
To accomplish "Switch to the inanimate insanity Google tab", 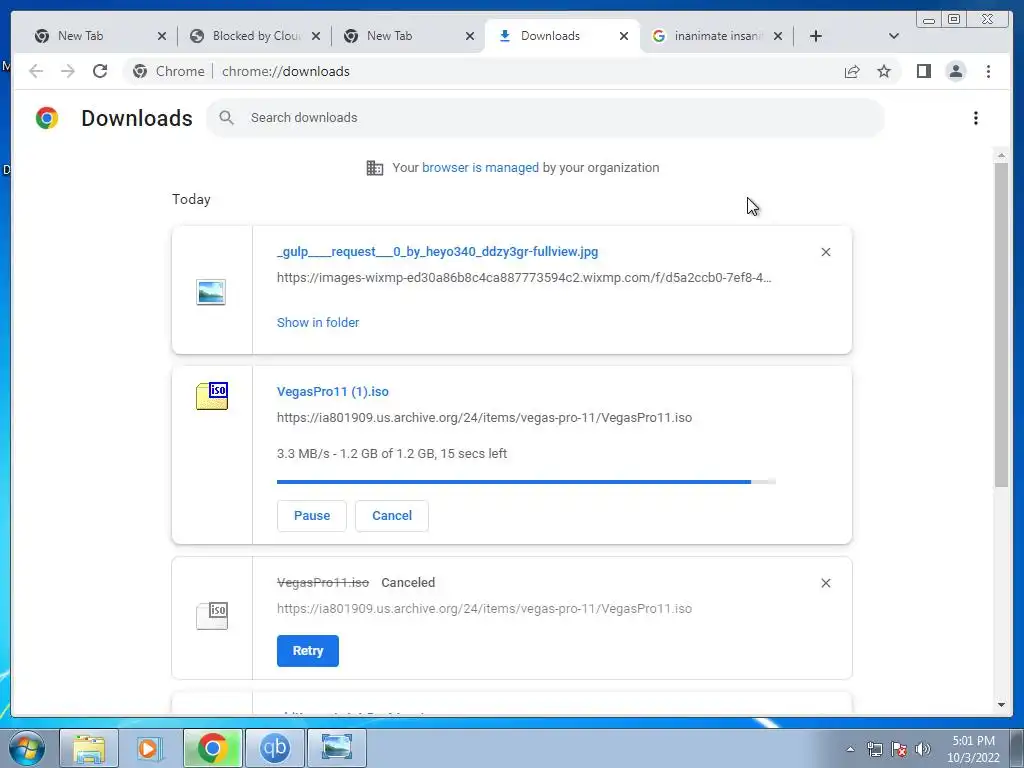I will pos(718,36).
